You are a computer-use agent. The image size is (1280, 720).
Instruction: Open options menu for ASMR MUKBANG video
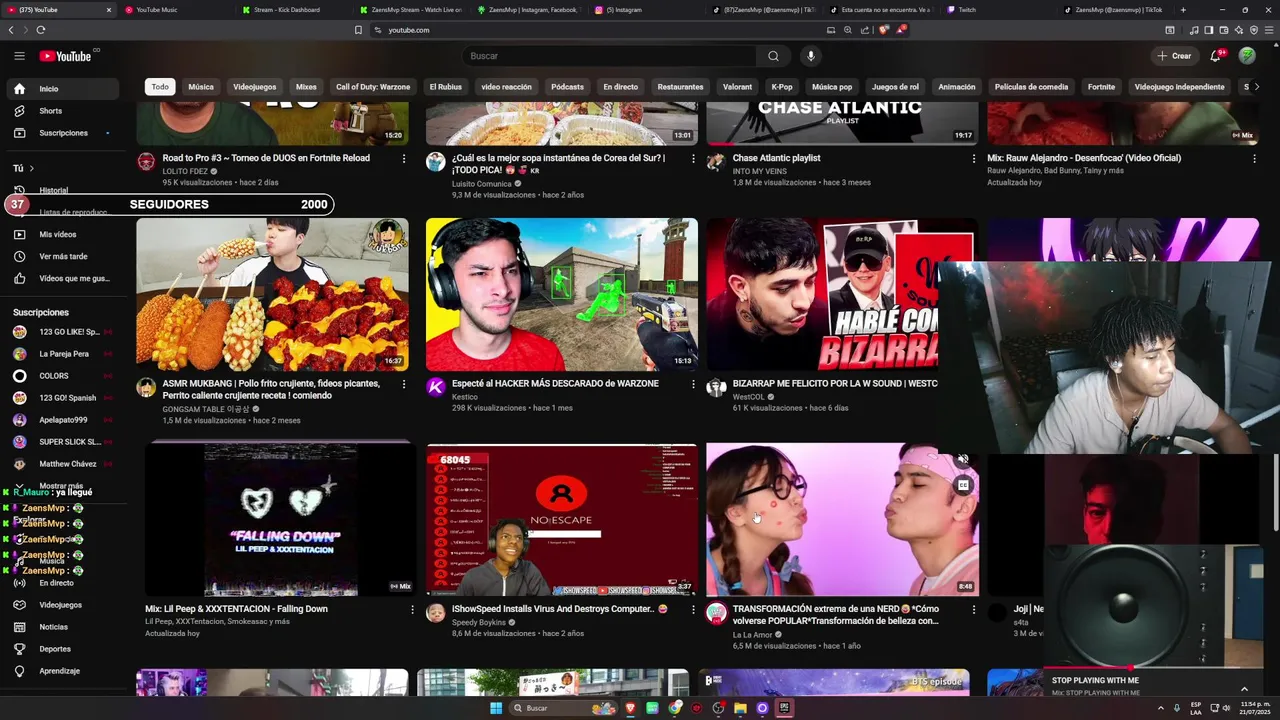(x=404, y=384)
